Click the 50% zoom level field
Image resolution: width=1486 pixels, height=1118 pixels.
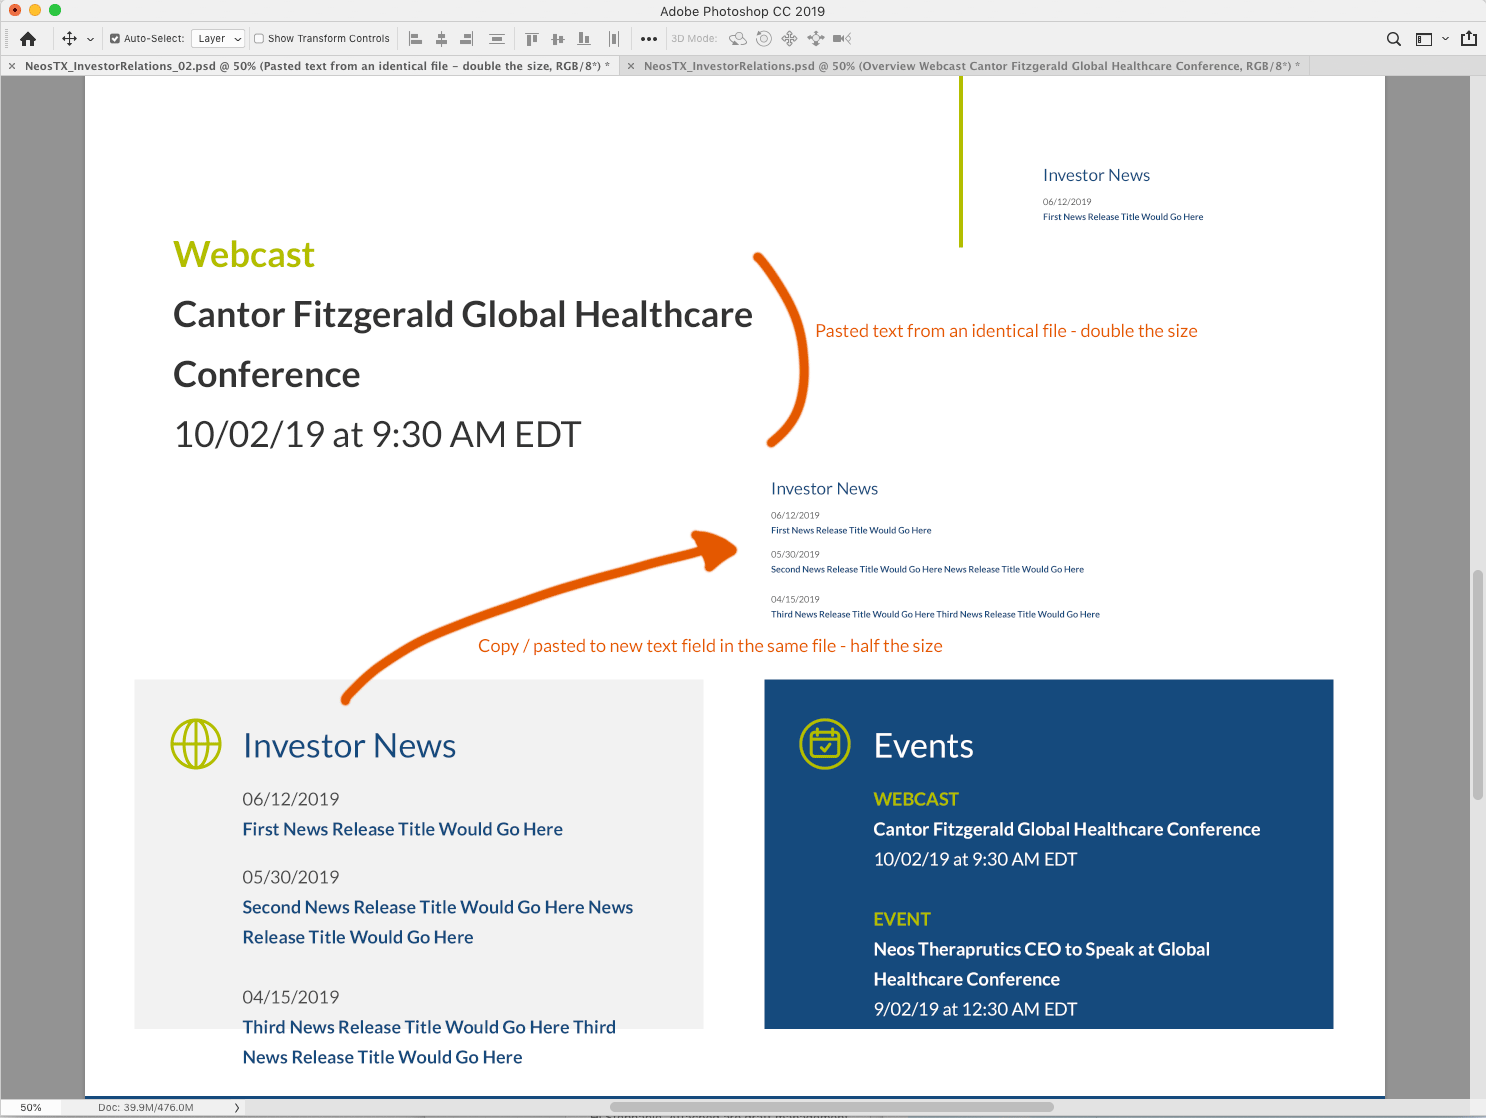pyautogui.click(x=31, y=1108)
